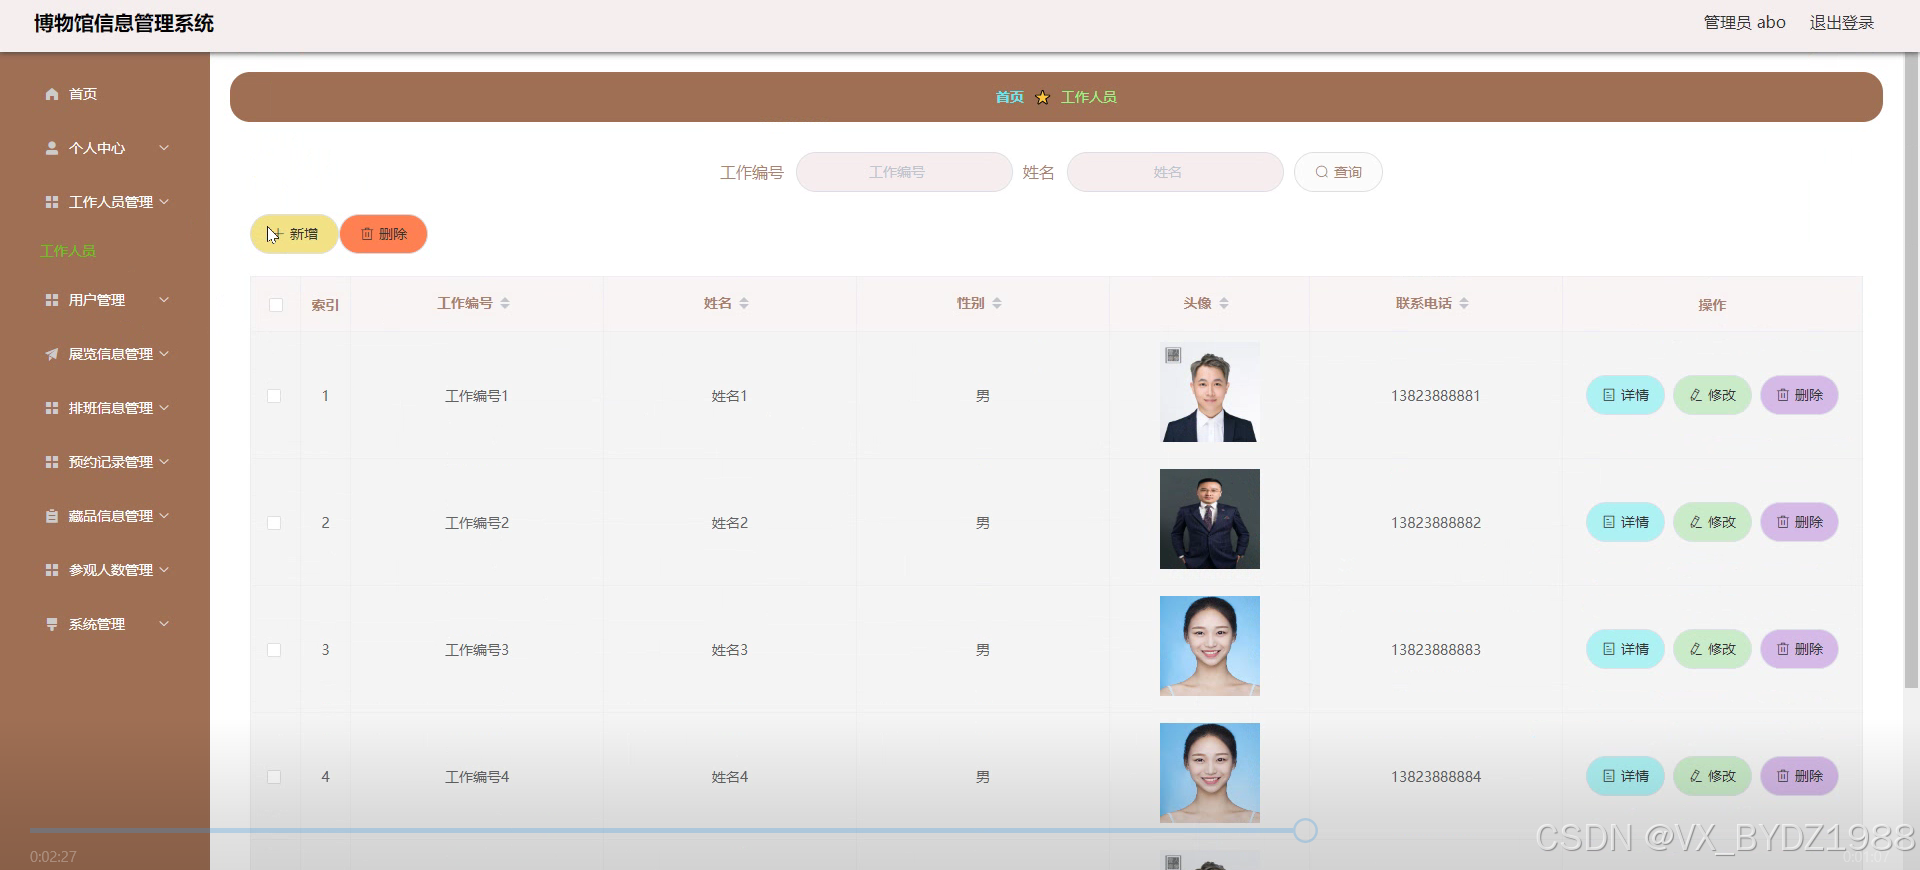Click the paper-plane icon beside 展览信息管理
Viewport: 1920px width, 870px height.
click(x=52, y=354)
